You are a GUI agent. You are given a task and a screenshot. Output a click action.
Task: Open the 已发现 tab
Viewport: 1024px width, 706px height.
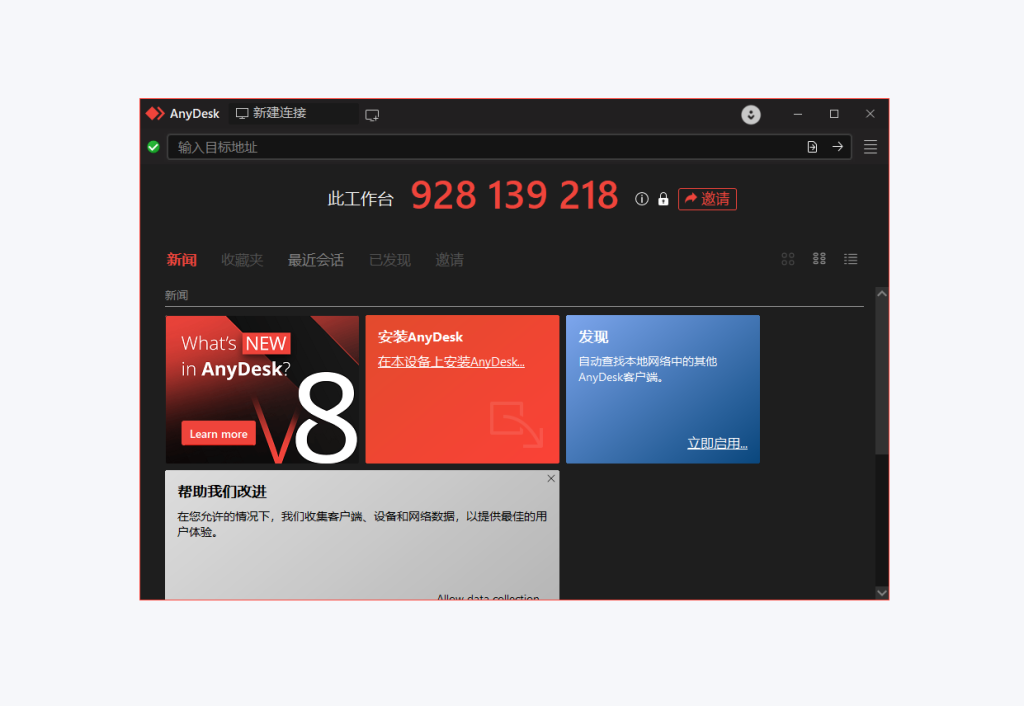[x=390, y=260]
